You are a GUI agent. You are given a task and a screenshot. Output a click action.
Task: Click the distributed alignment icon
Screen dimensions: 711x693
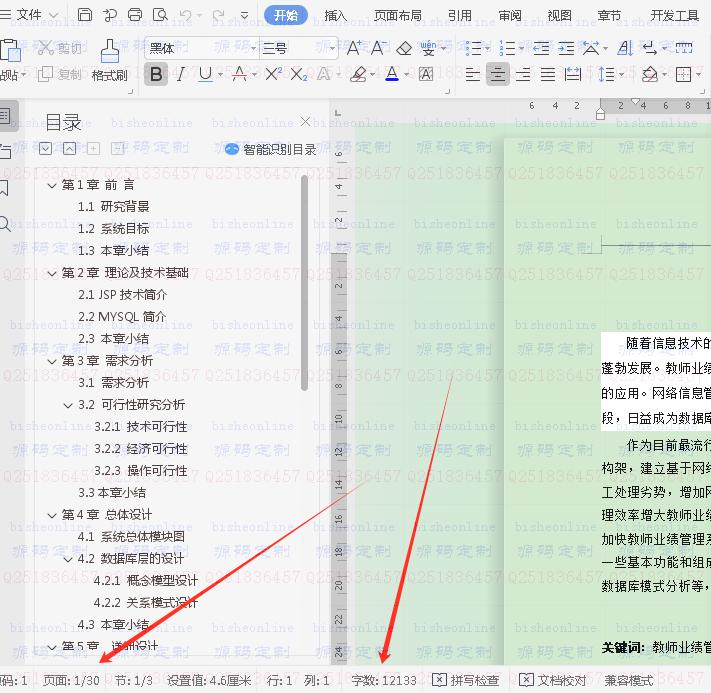573,74
